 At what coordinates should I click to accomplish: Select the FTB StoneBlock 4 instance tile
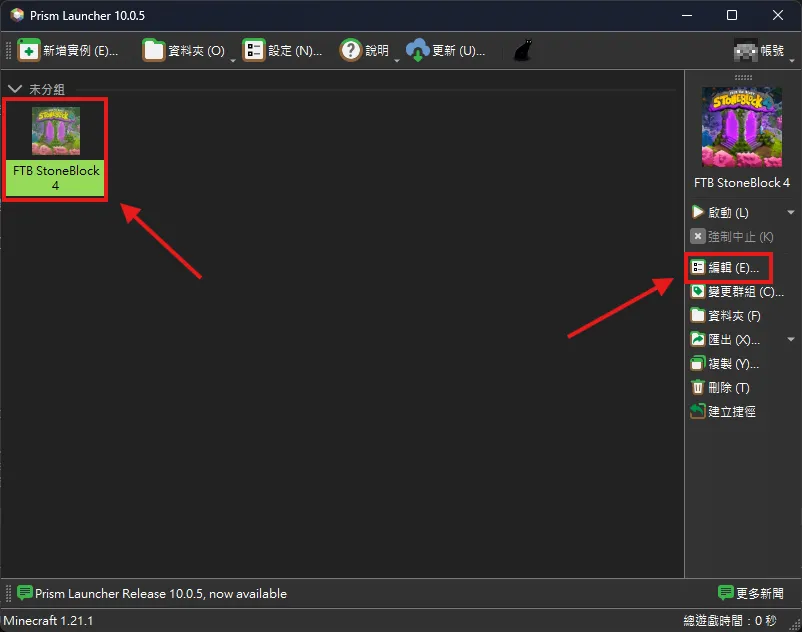tap(56, 149)
